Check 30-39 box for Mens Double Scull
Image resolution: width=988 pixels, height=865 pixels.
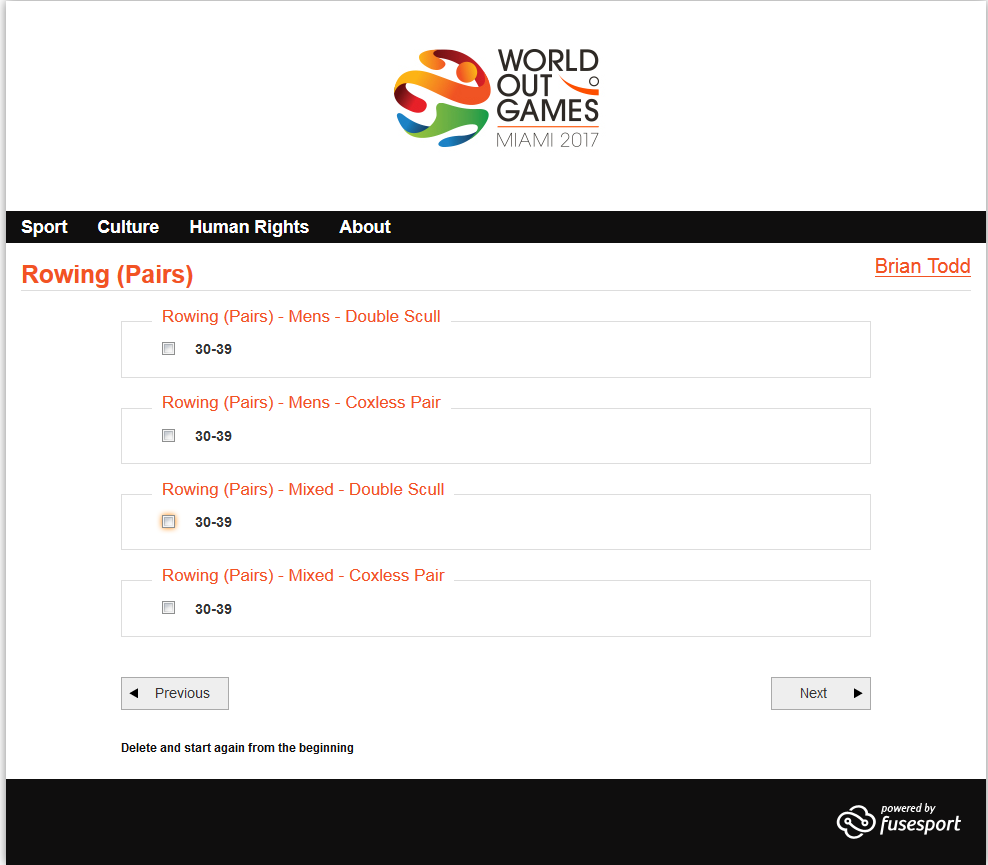[169, 349]
